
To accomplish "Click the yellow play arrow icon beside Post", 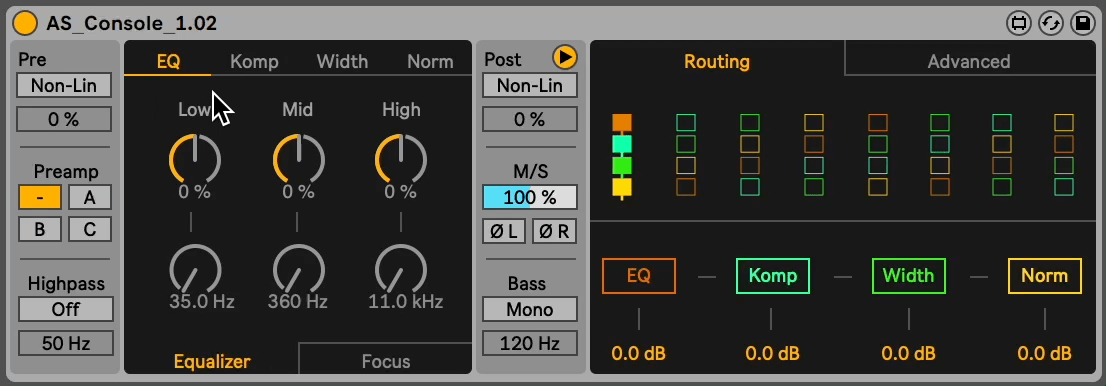I will click(x=565, y=57).
